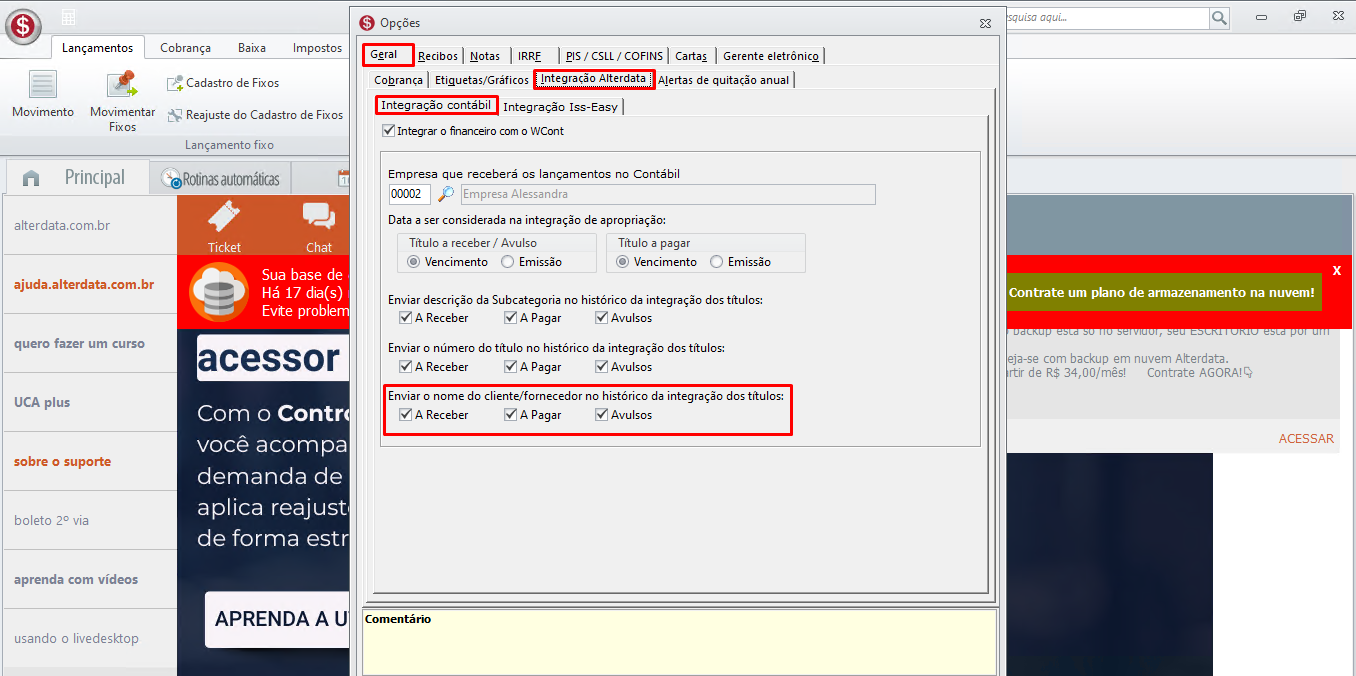Open sobre o suporte link
The height and width of the screenshot is (676, 1356).
coord(62,461)
